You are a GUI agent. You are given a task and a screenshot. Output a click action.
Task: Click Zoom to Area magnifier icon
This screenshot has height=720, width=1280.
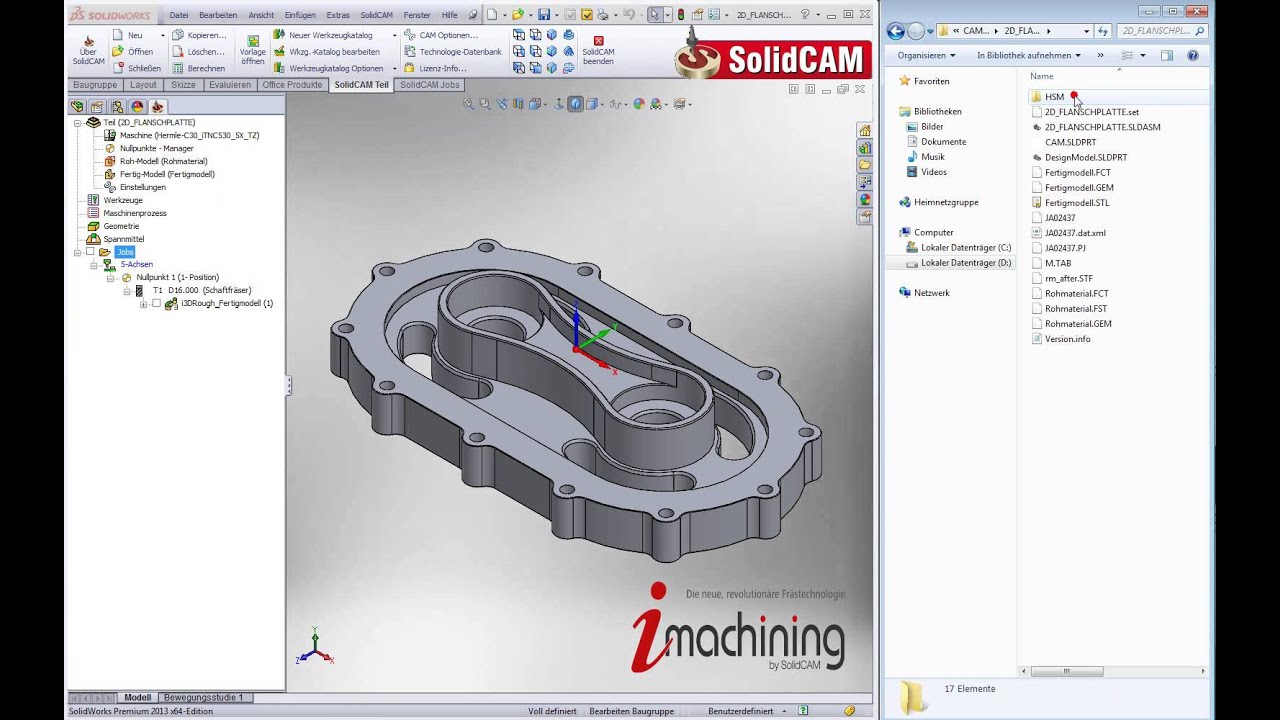coord(485,104)
